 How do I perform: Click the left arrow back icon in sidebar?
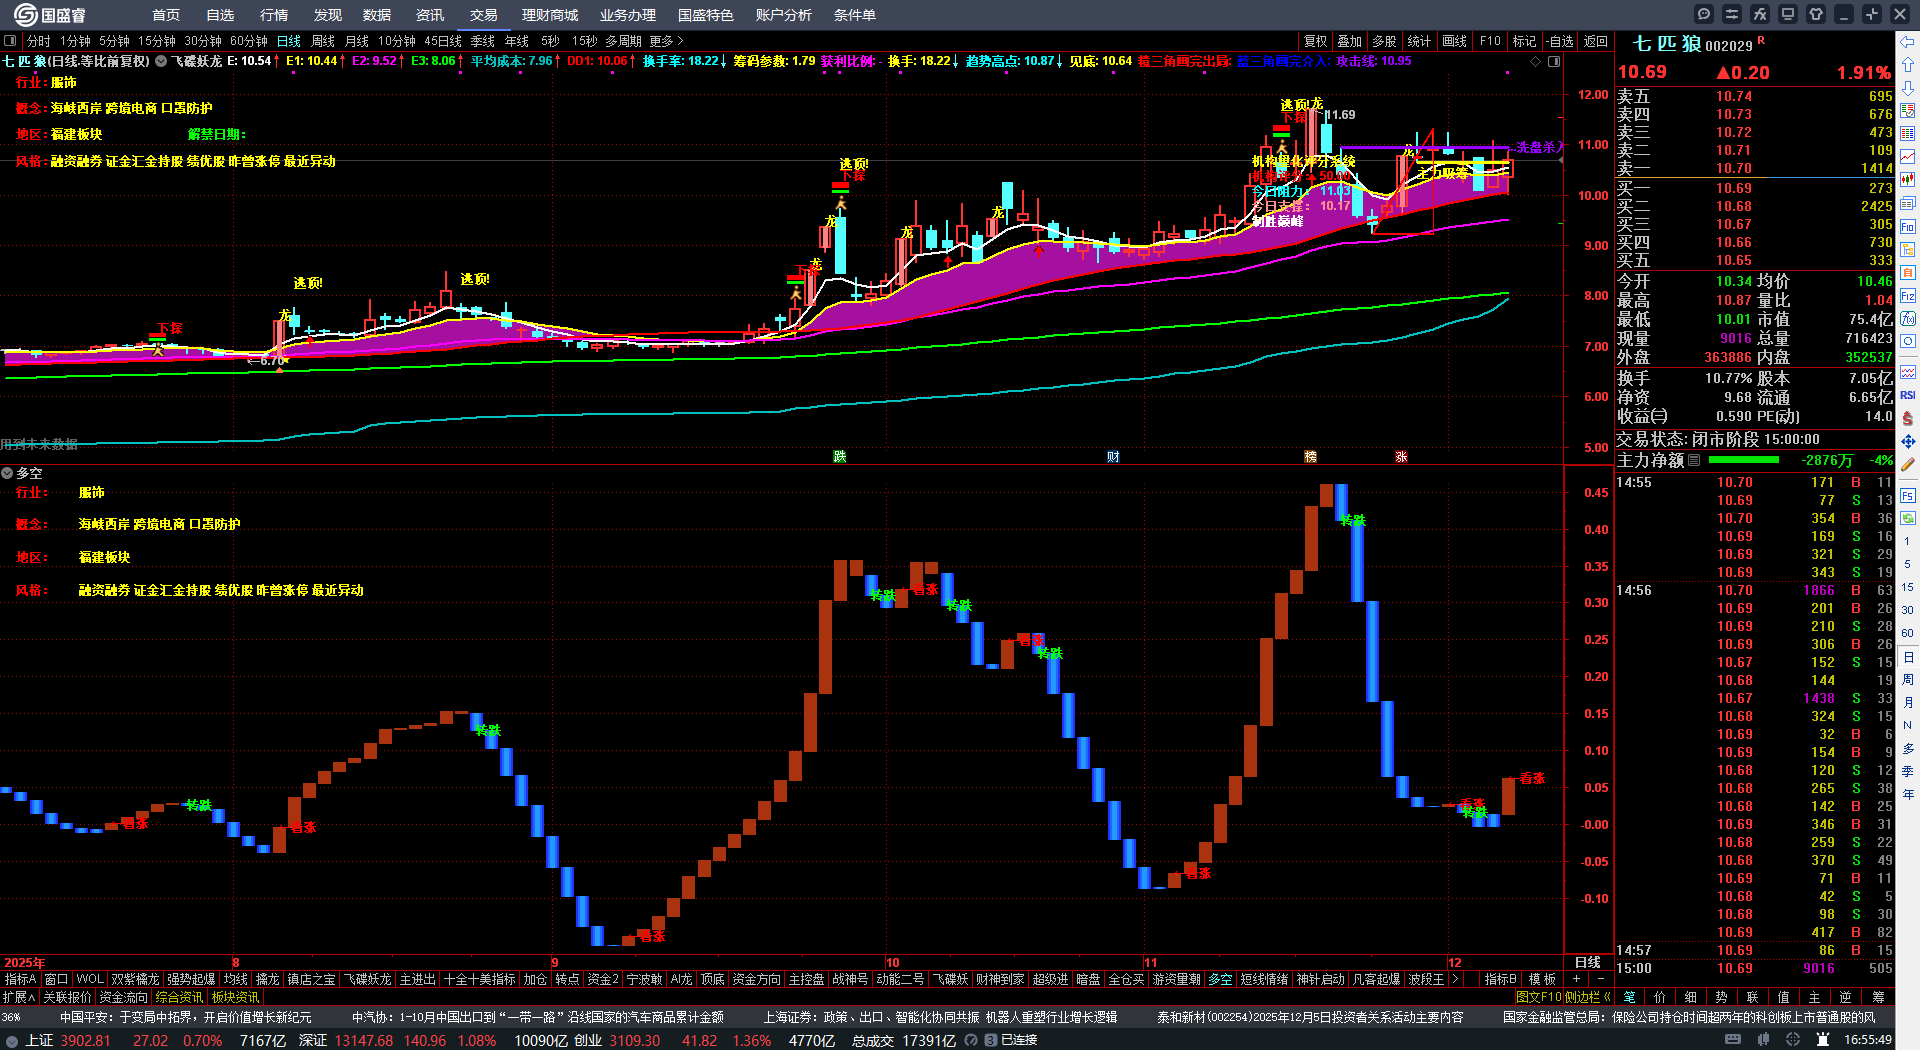click(x=1908, y=42)
